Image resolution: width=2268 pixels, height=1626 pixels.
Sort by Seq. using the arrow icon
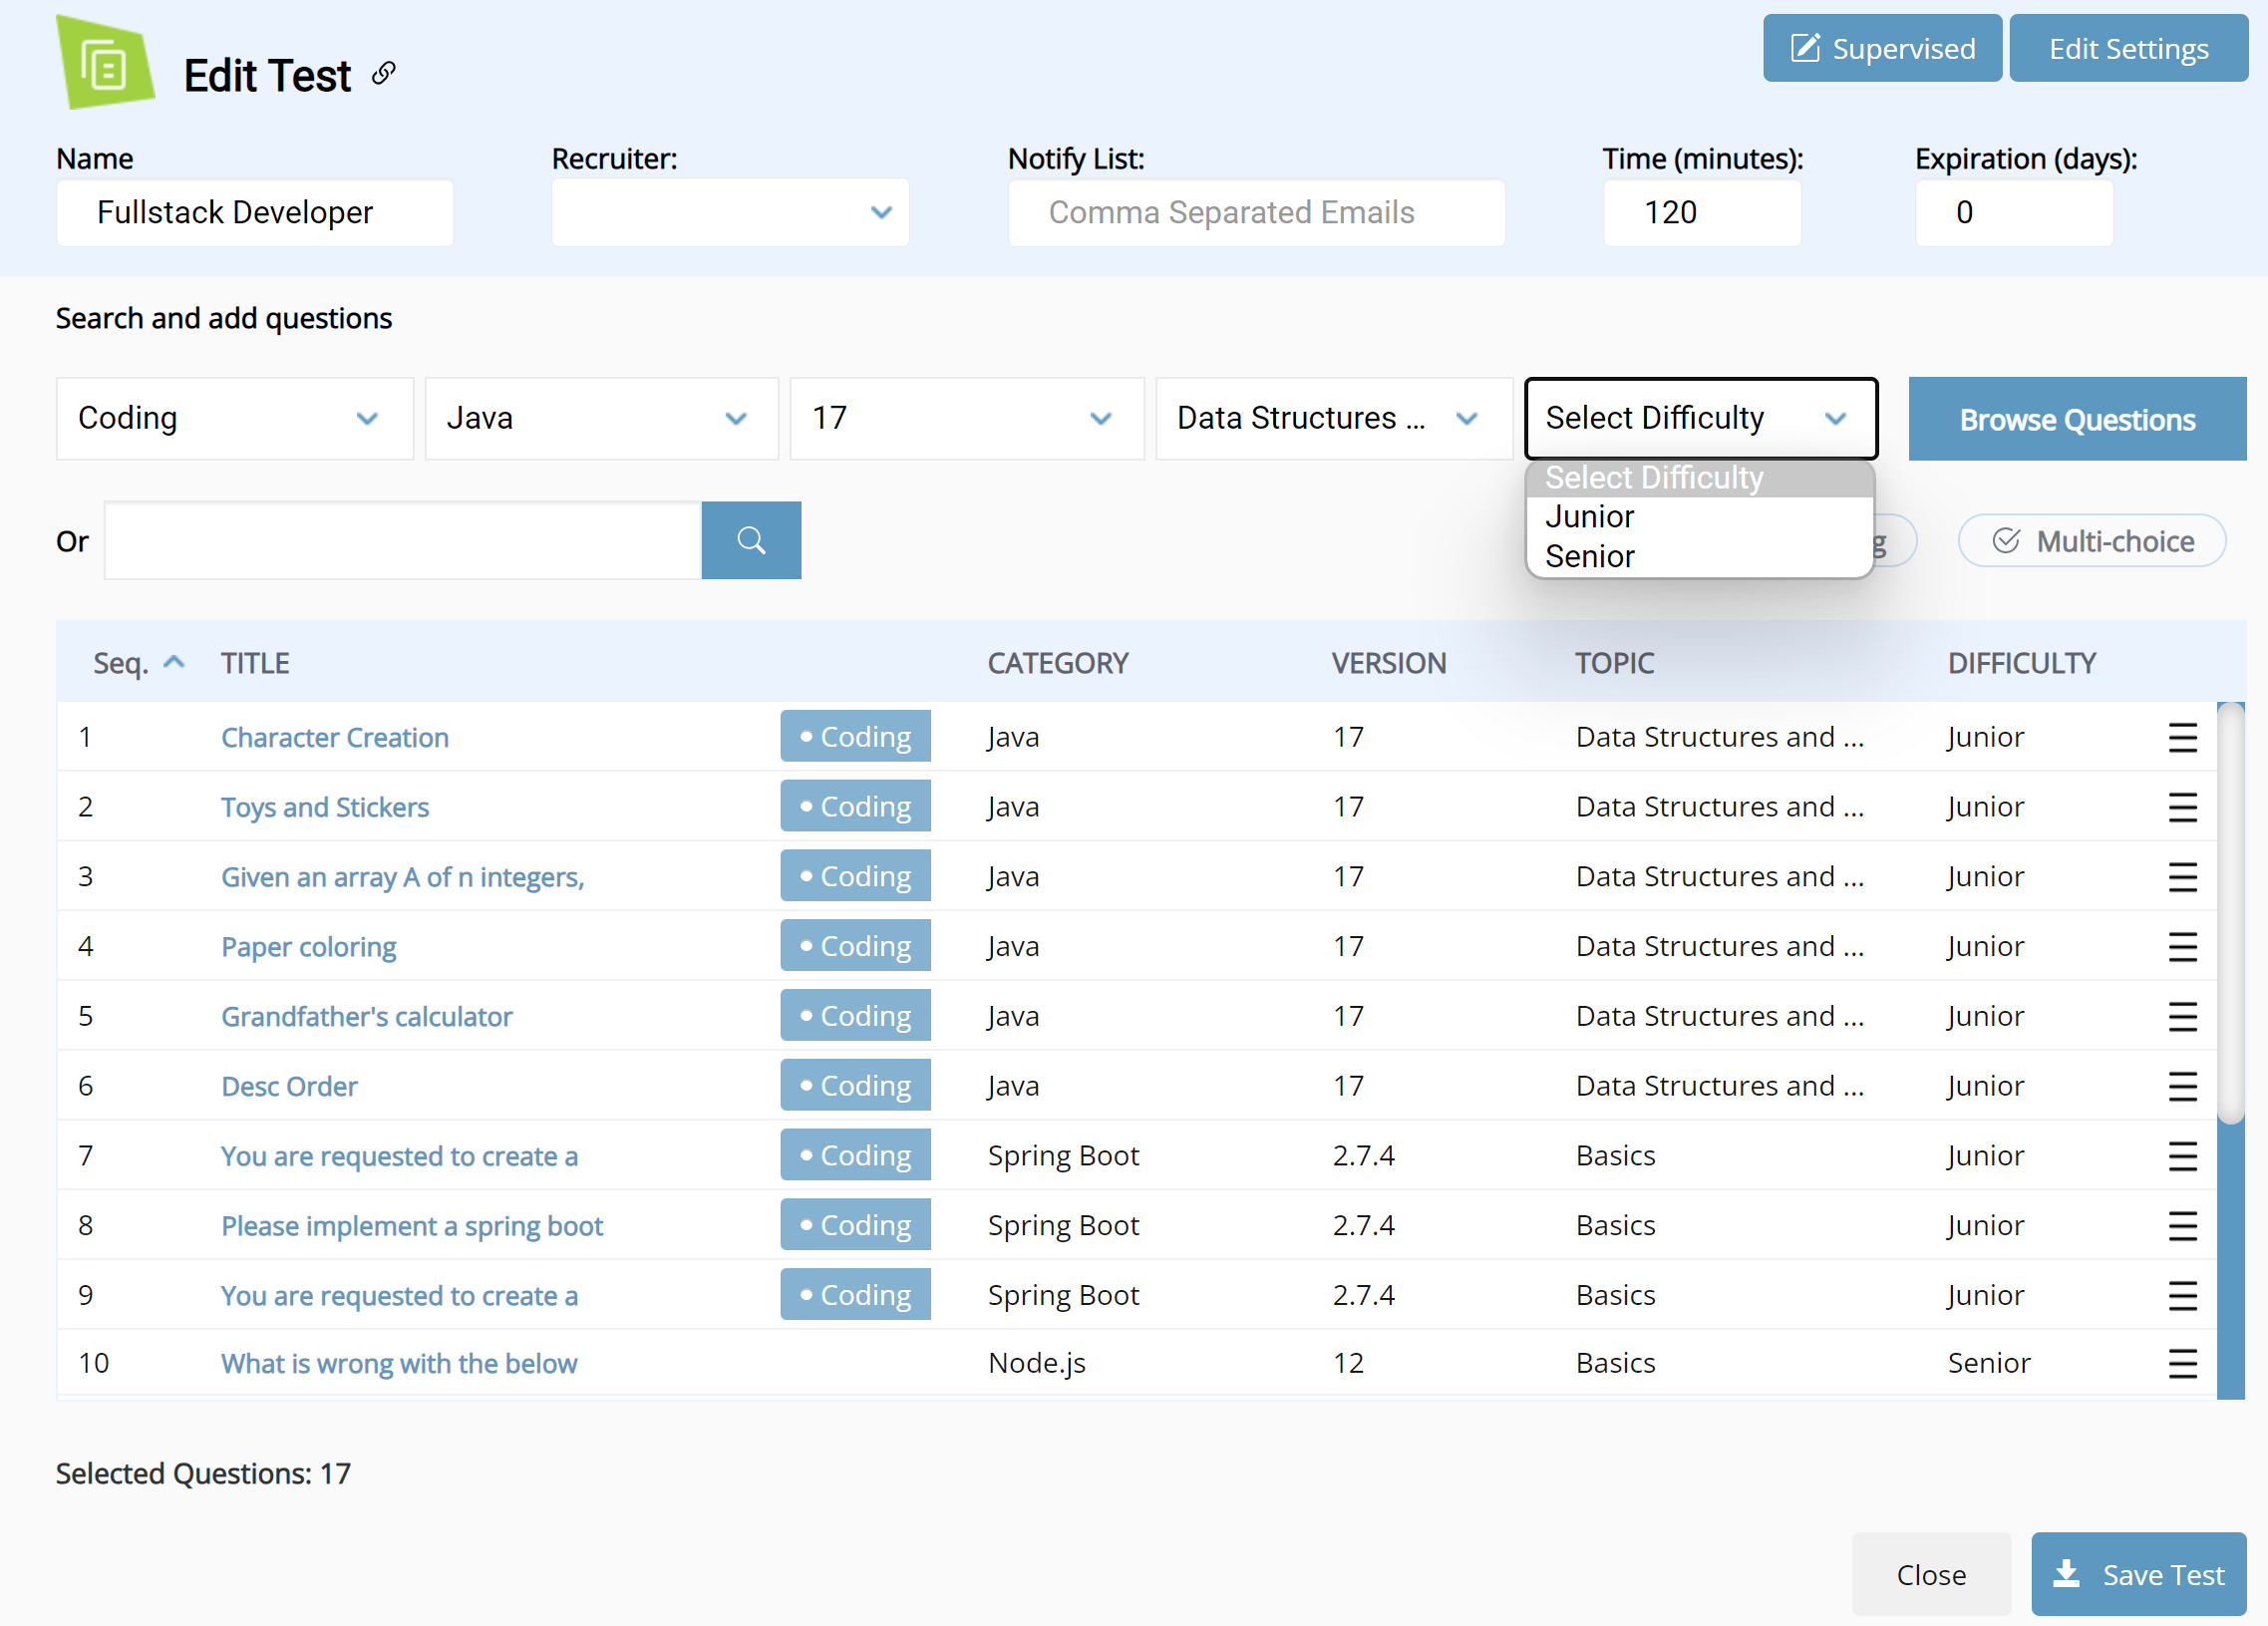point(174,662)
